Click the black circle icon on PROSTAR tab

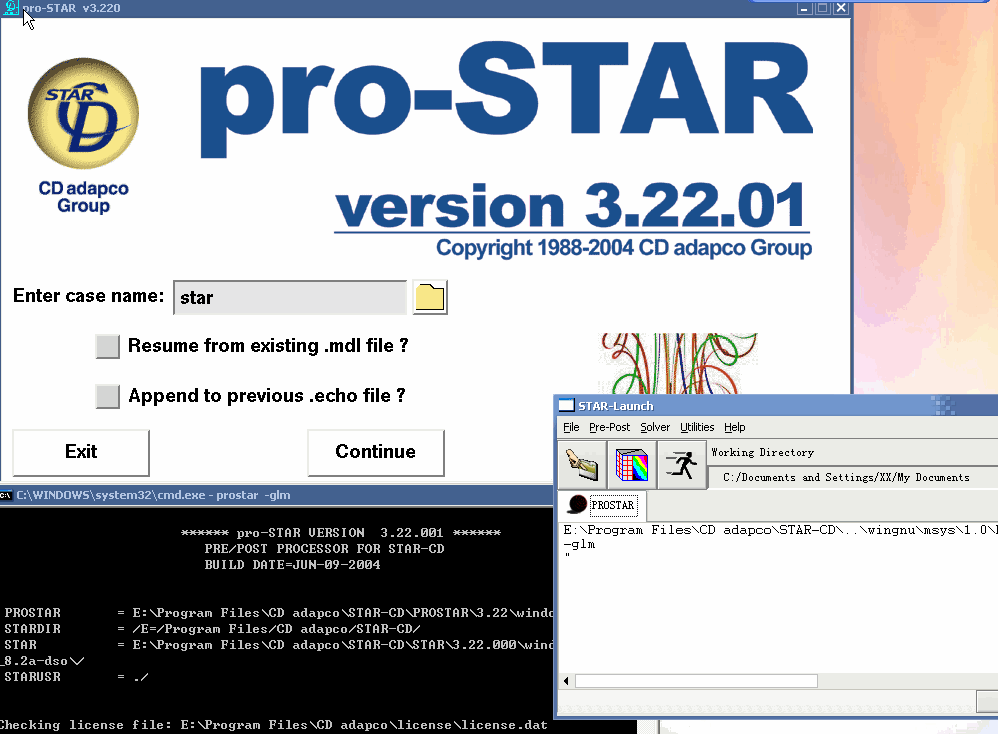577,505
